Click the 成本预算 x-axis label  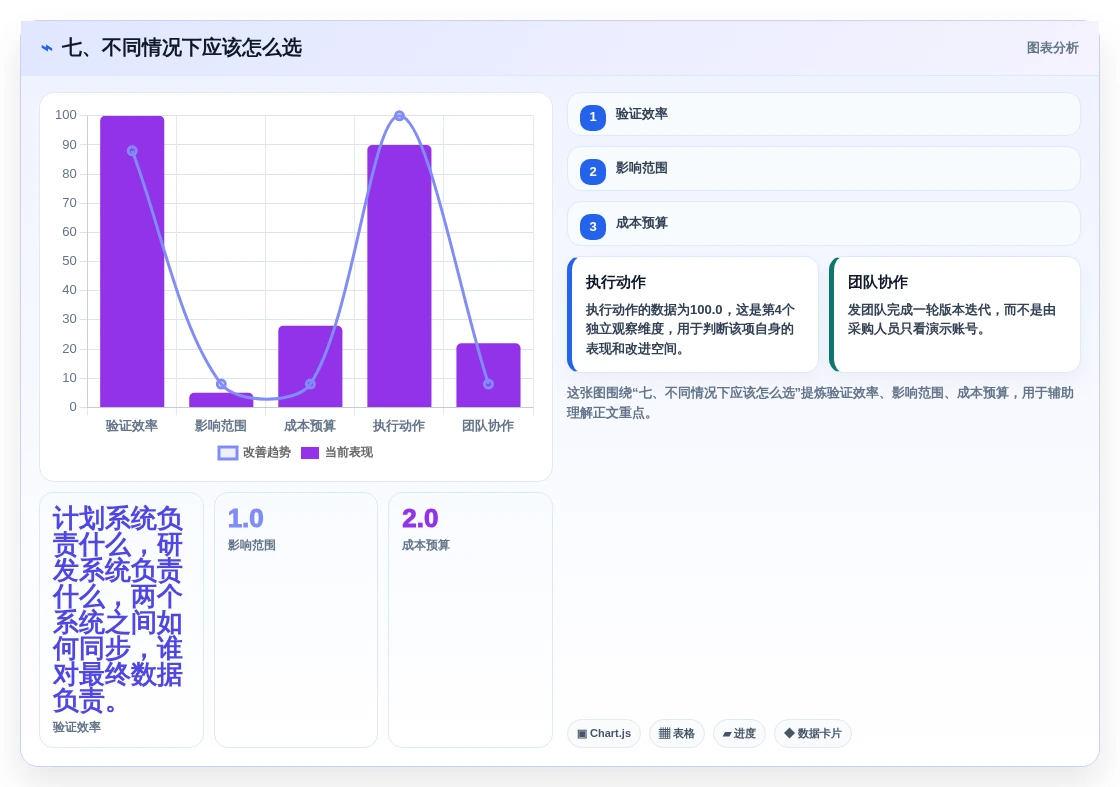click(309, 426)
